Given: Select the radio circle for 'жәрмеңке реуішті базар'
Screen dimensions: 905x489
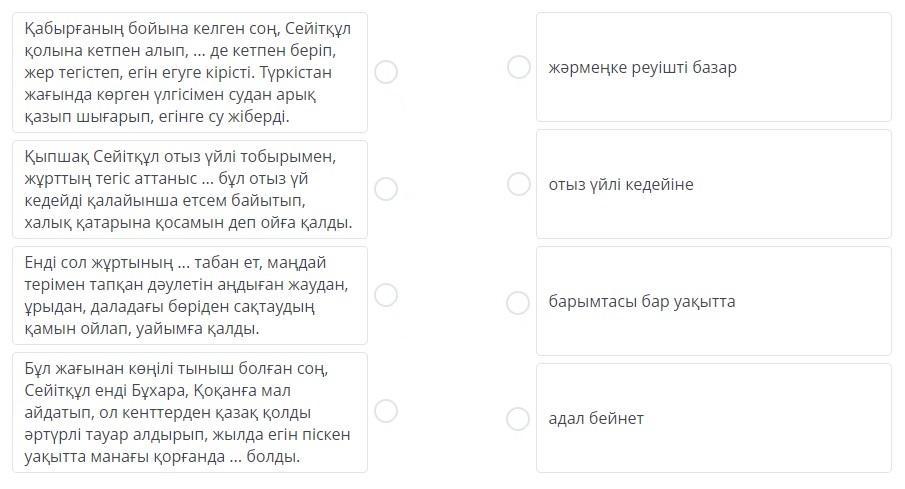Looking at the screenshot, I should tap(518, 67).
